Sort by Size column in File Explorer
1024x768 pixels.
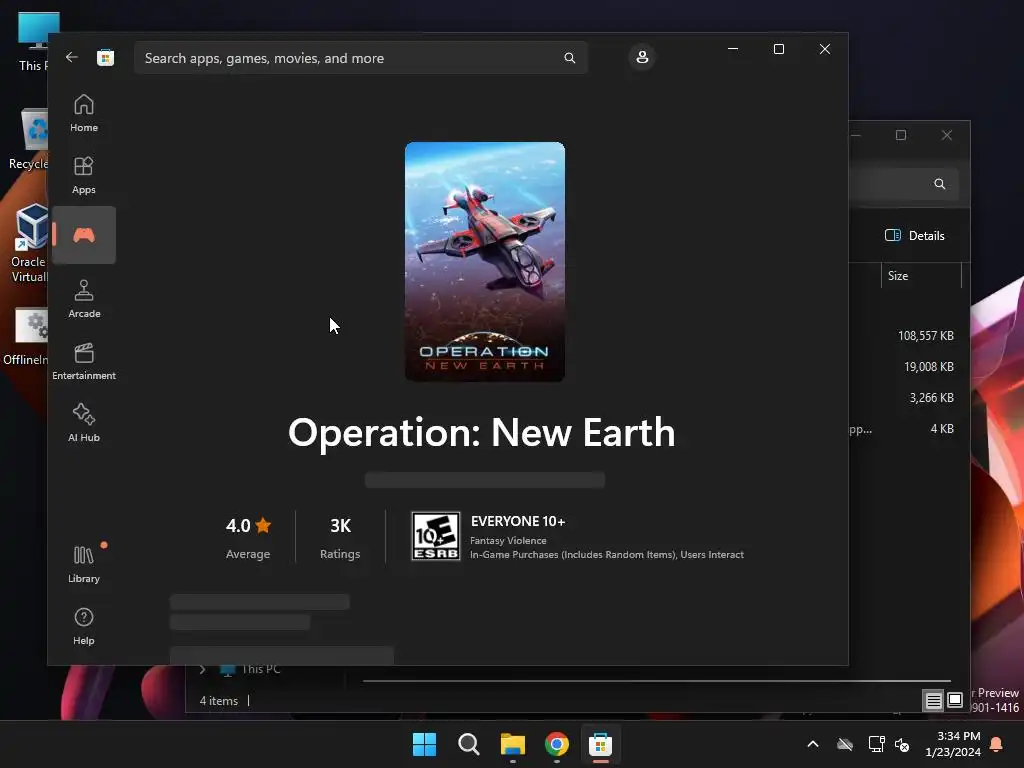pos(921,276)
